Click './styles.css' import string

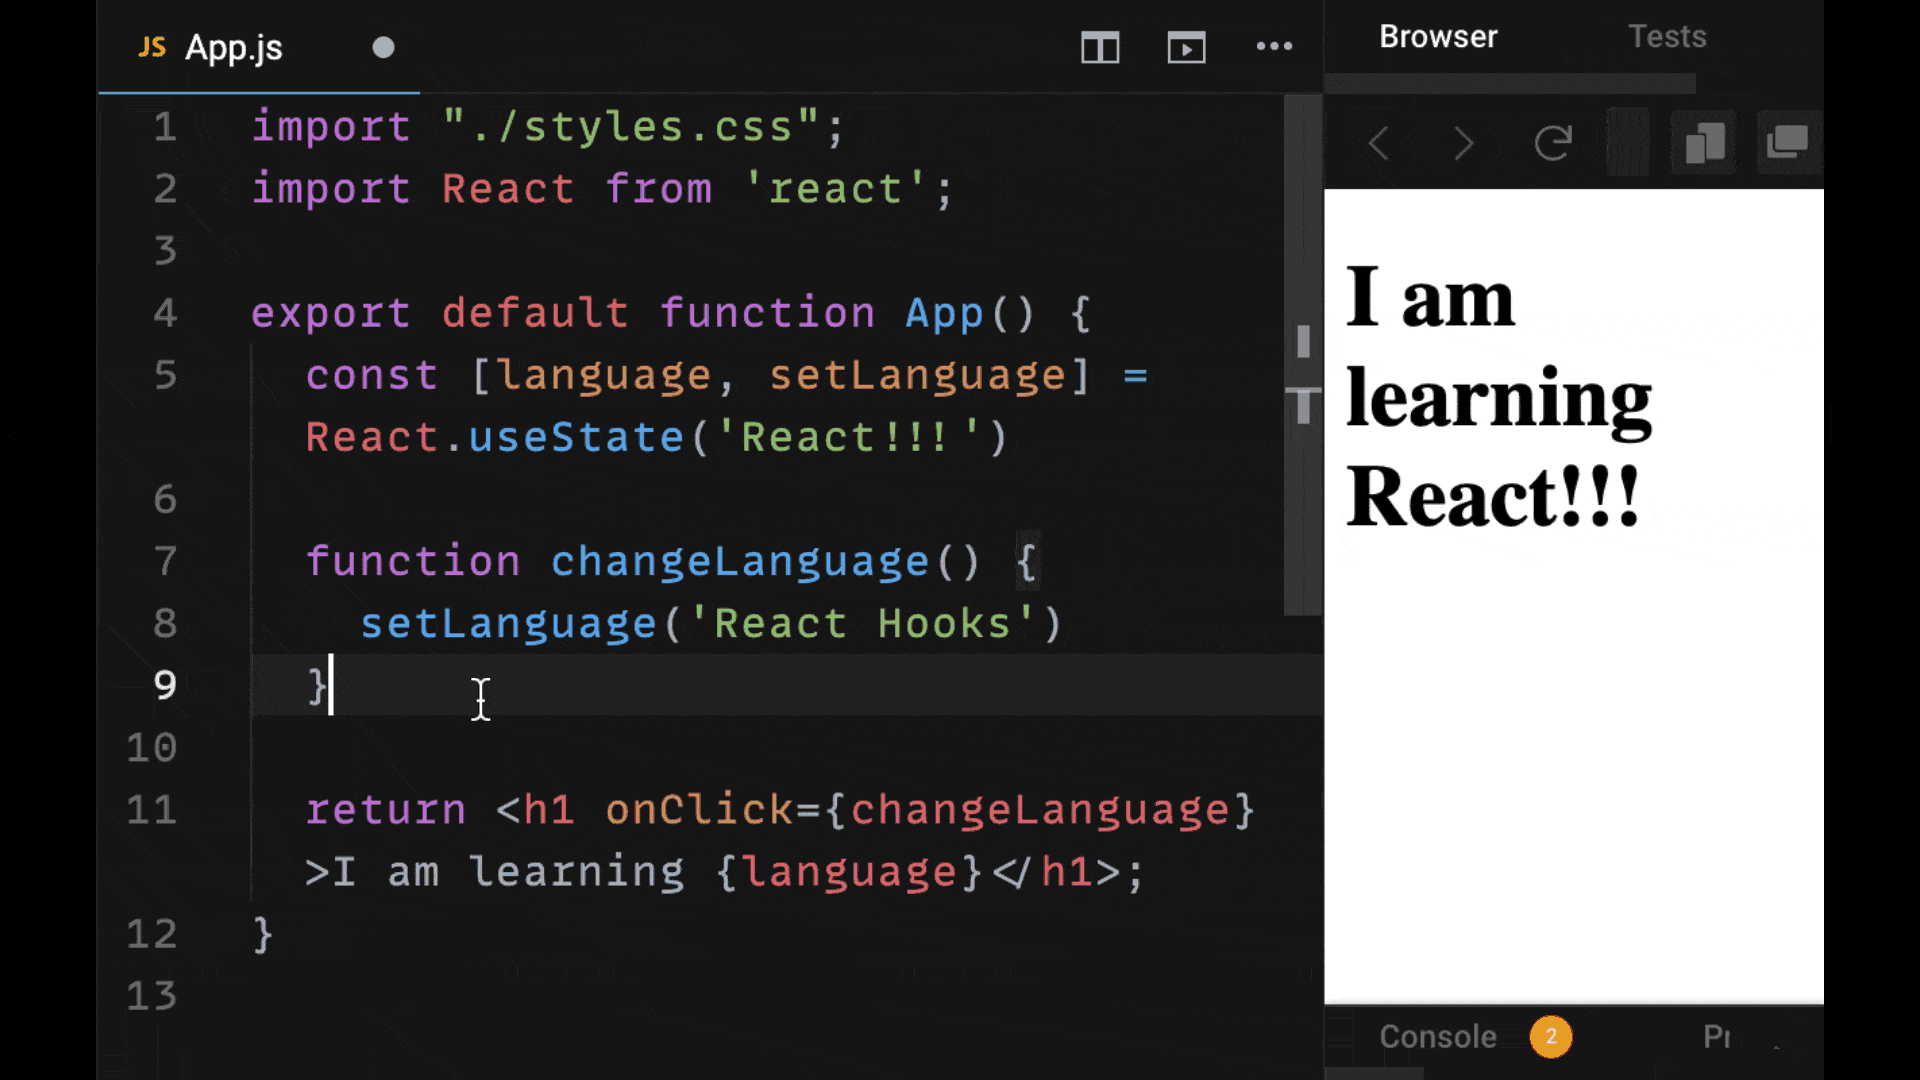[x=631, y=127]
